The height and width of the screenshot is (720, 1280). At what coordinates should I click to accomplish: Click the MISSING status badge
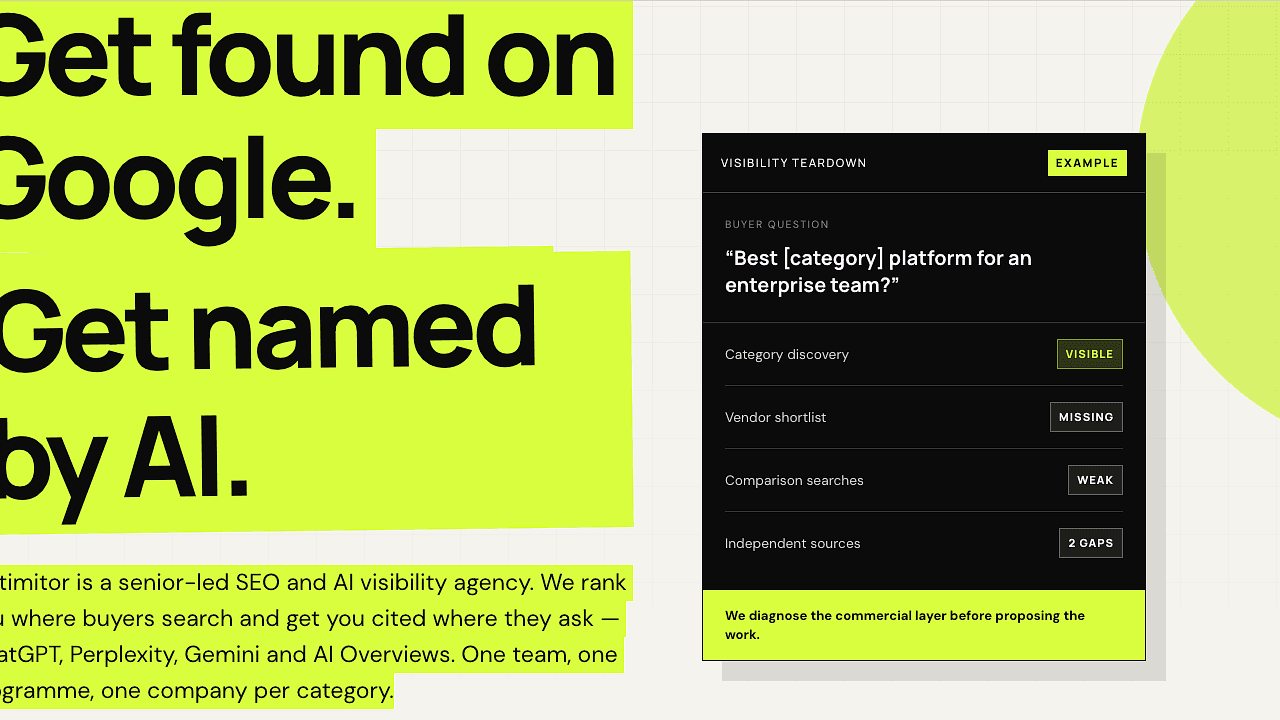click(x=1086, y=417)
